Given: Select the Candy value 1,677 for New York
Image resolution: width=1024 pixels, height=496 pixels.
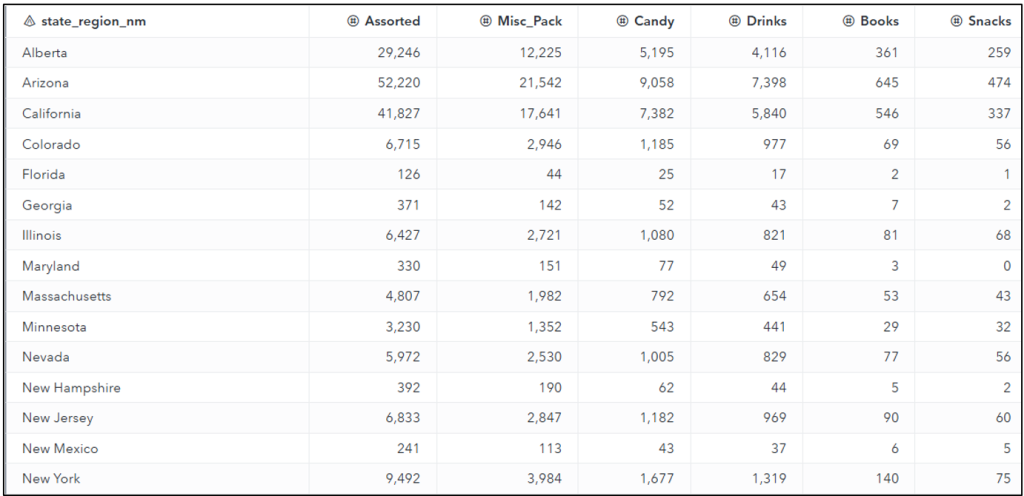Looking at the screenshot, I should tap(655, 479).
